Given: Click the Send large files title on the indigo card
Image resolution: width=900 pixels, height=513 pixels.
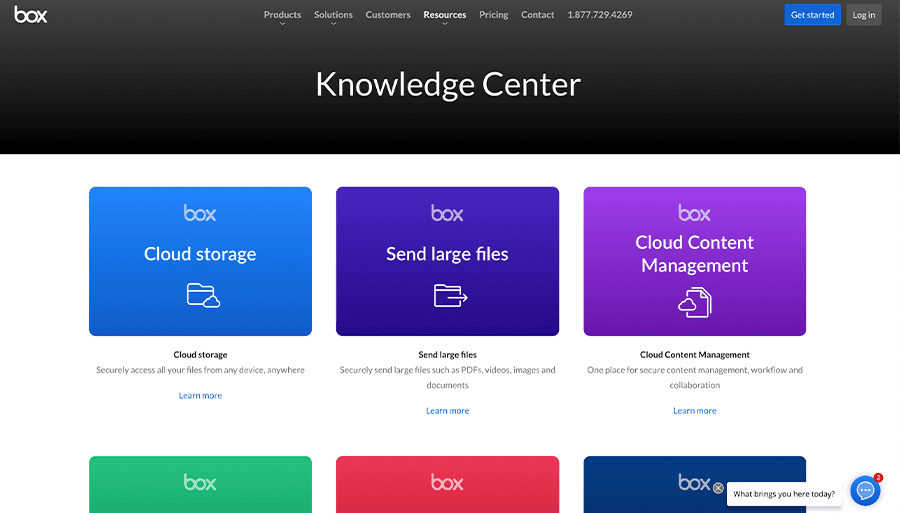Looking at the screenshot, I should click(x=447, y=254).
